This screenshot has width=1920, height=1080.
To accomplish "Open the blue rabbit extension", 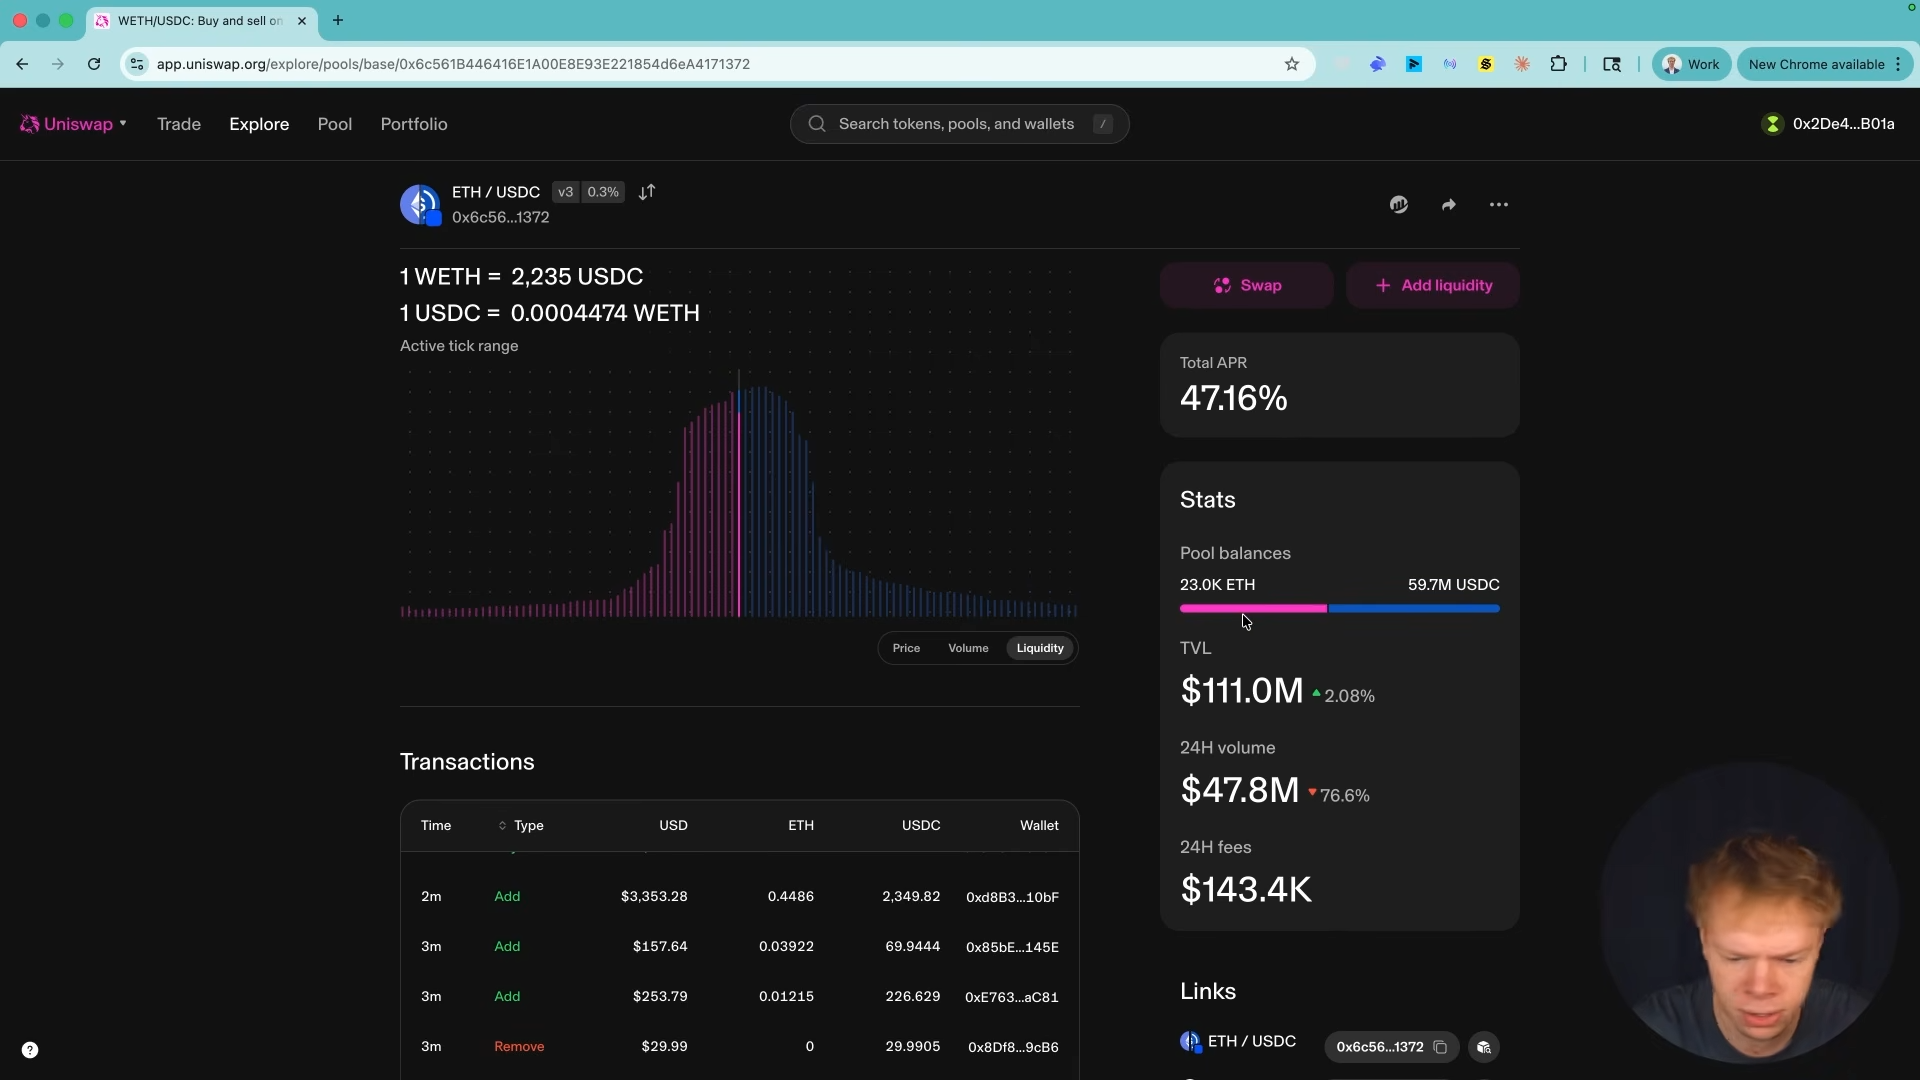I will [1378, 64].
